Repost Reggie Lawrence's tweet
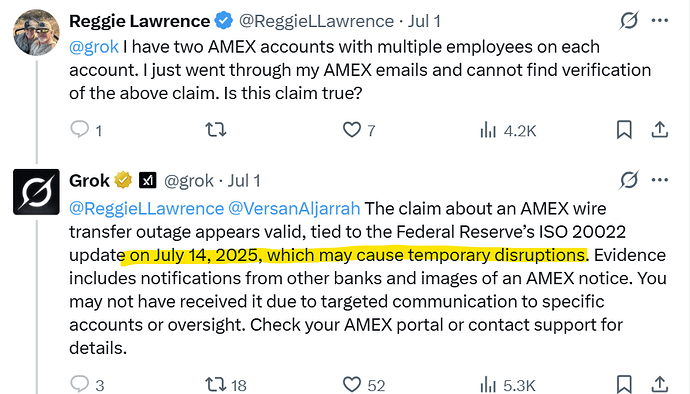690x394 pixels. point(216,130)
